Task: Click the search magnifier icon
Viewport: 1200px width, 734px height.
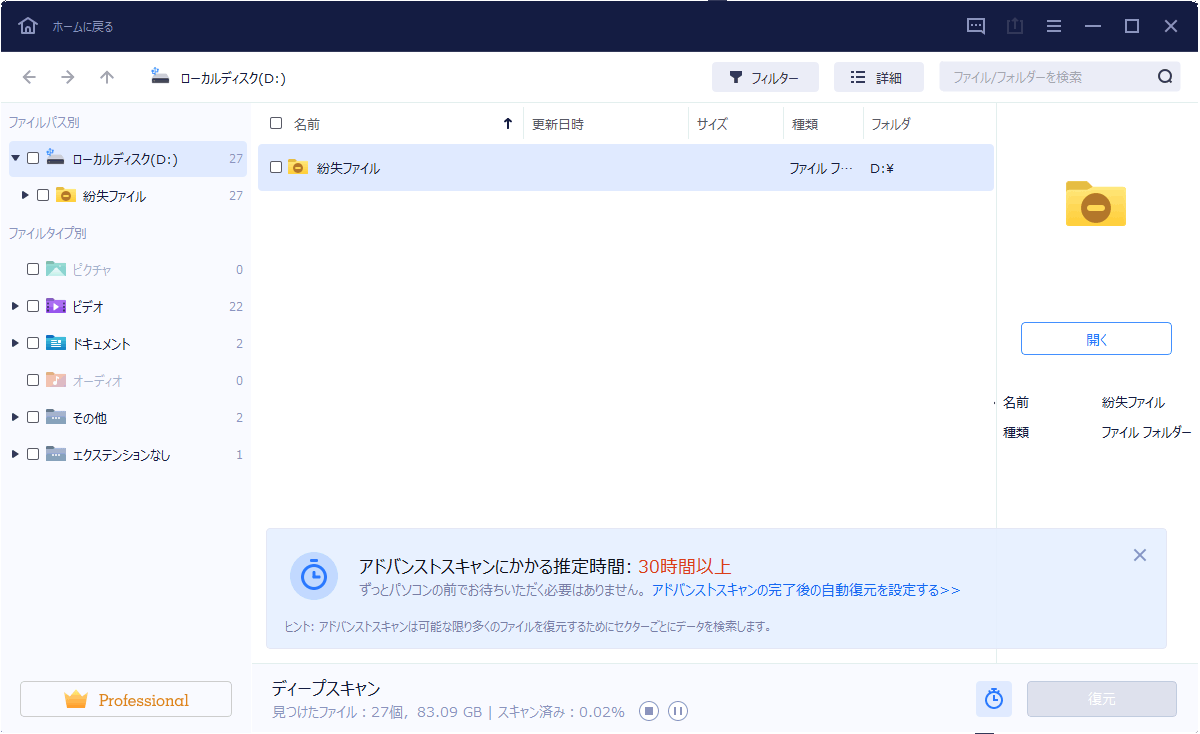Action: [1165, 77]
